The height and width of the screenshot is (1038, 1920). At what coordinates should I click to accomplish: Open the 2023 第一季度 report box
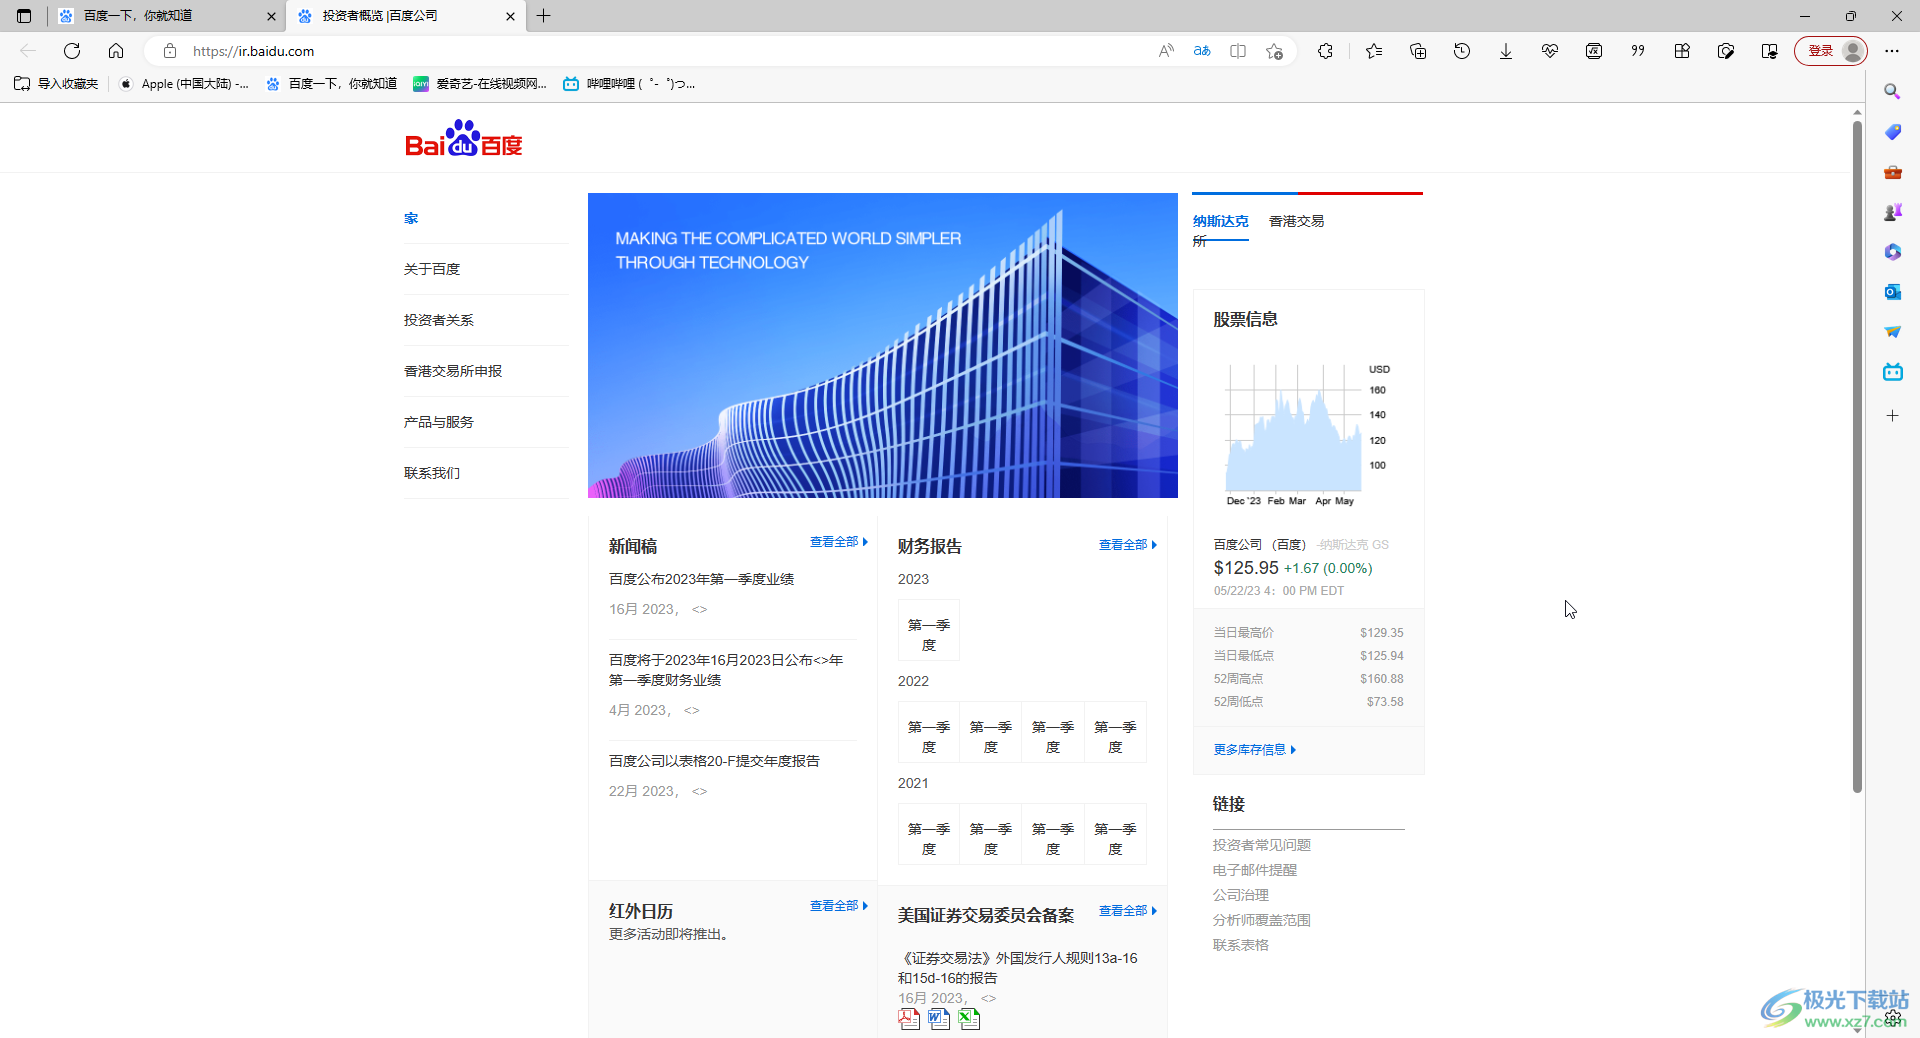929,630
